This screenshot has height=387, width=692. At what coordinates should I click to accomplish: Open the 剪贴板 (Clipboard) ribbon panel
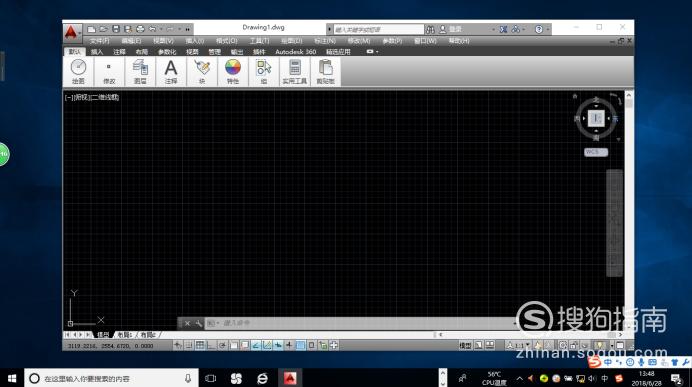pyautogui.click(x=325, y=71)
